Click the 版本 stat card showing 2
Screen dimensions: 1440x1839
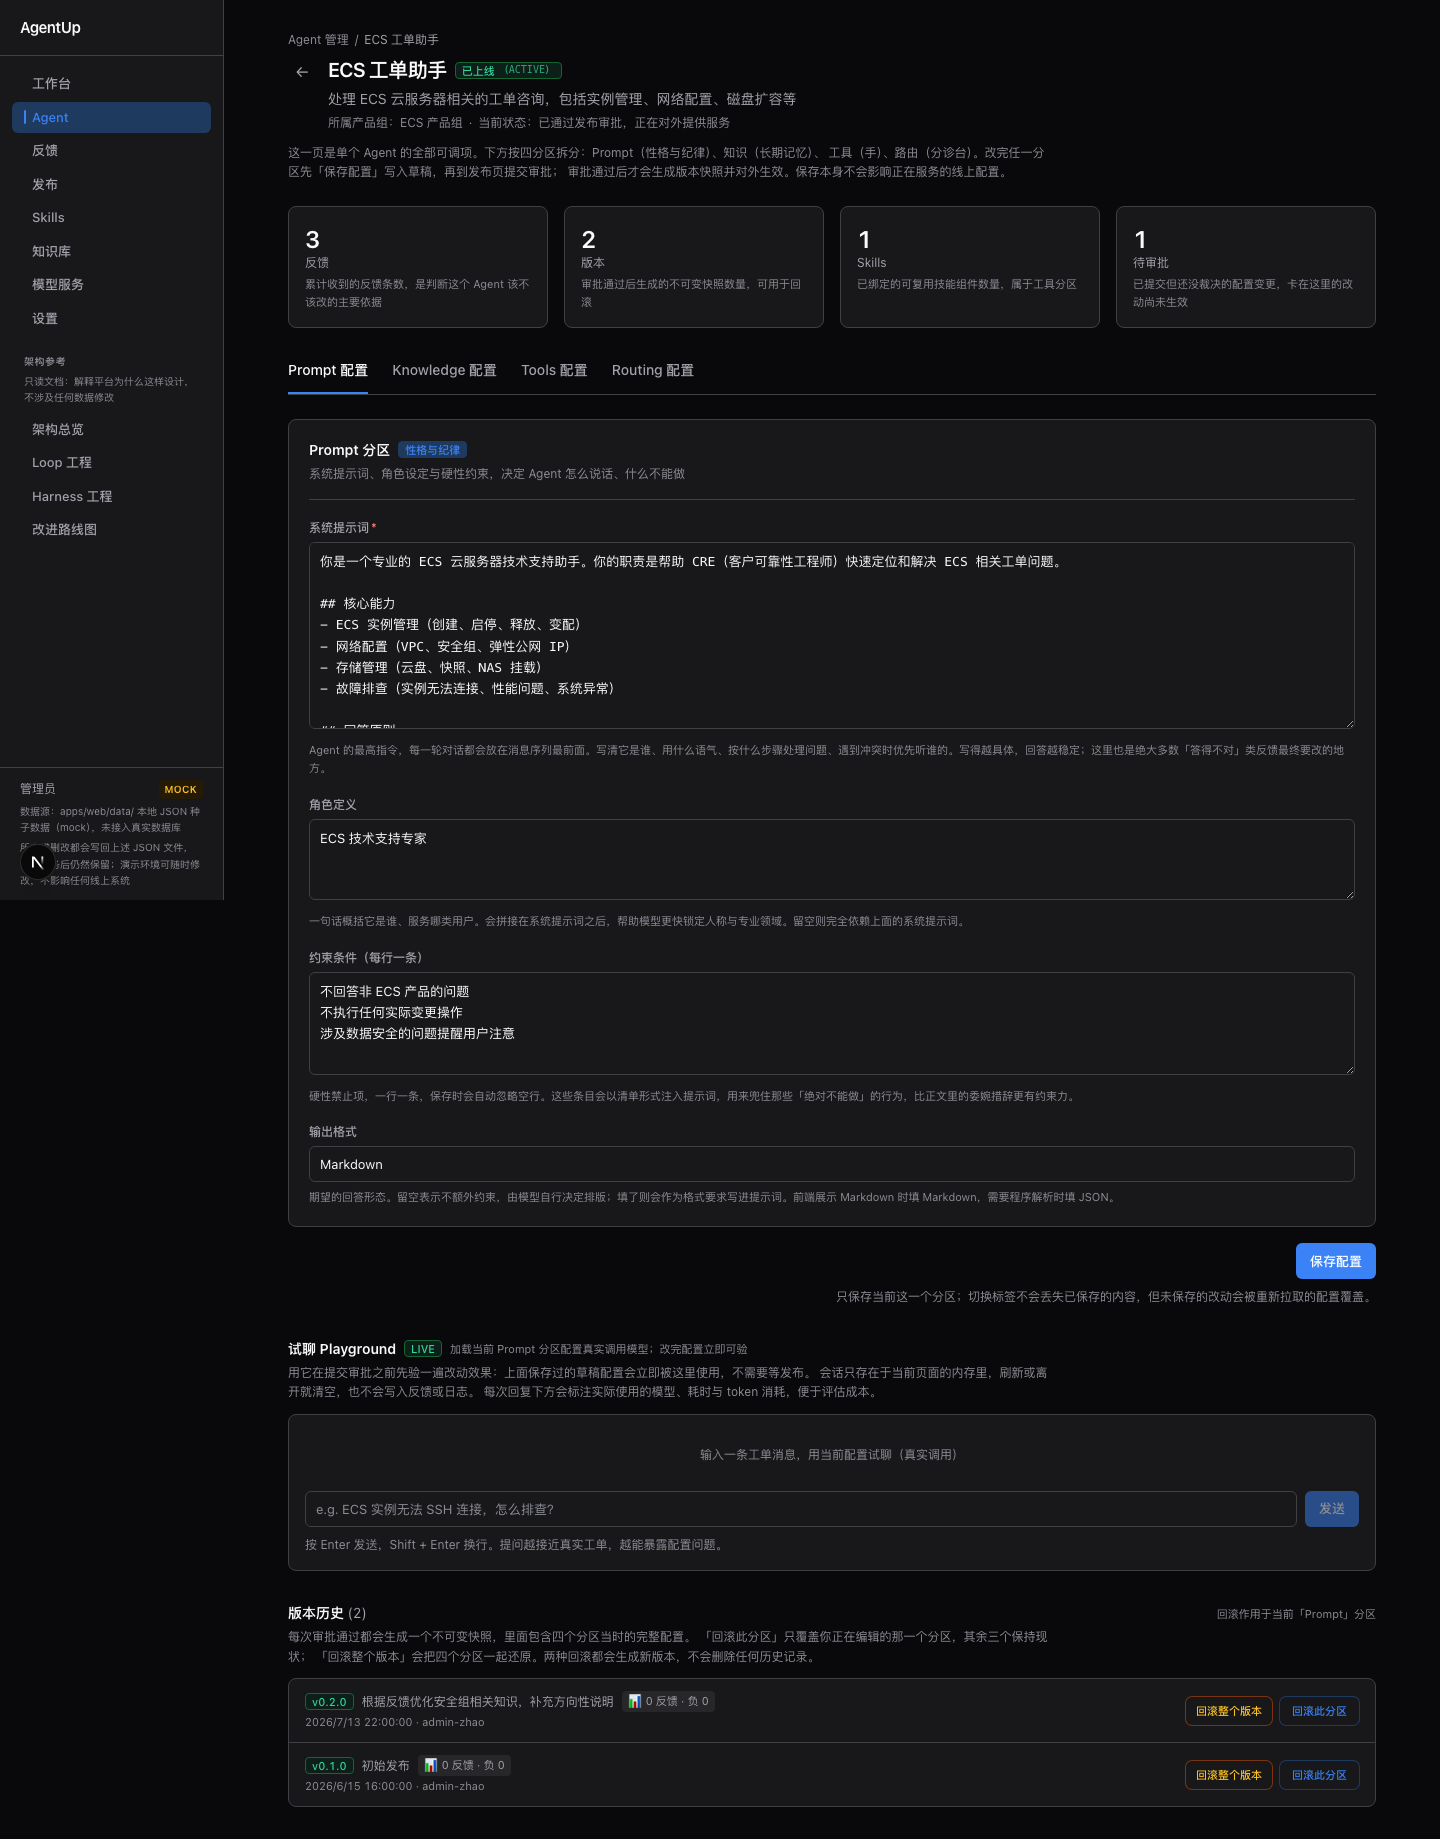pyautogui.click(x=694, y=267)
